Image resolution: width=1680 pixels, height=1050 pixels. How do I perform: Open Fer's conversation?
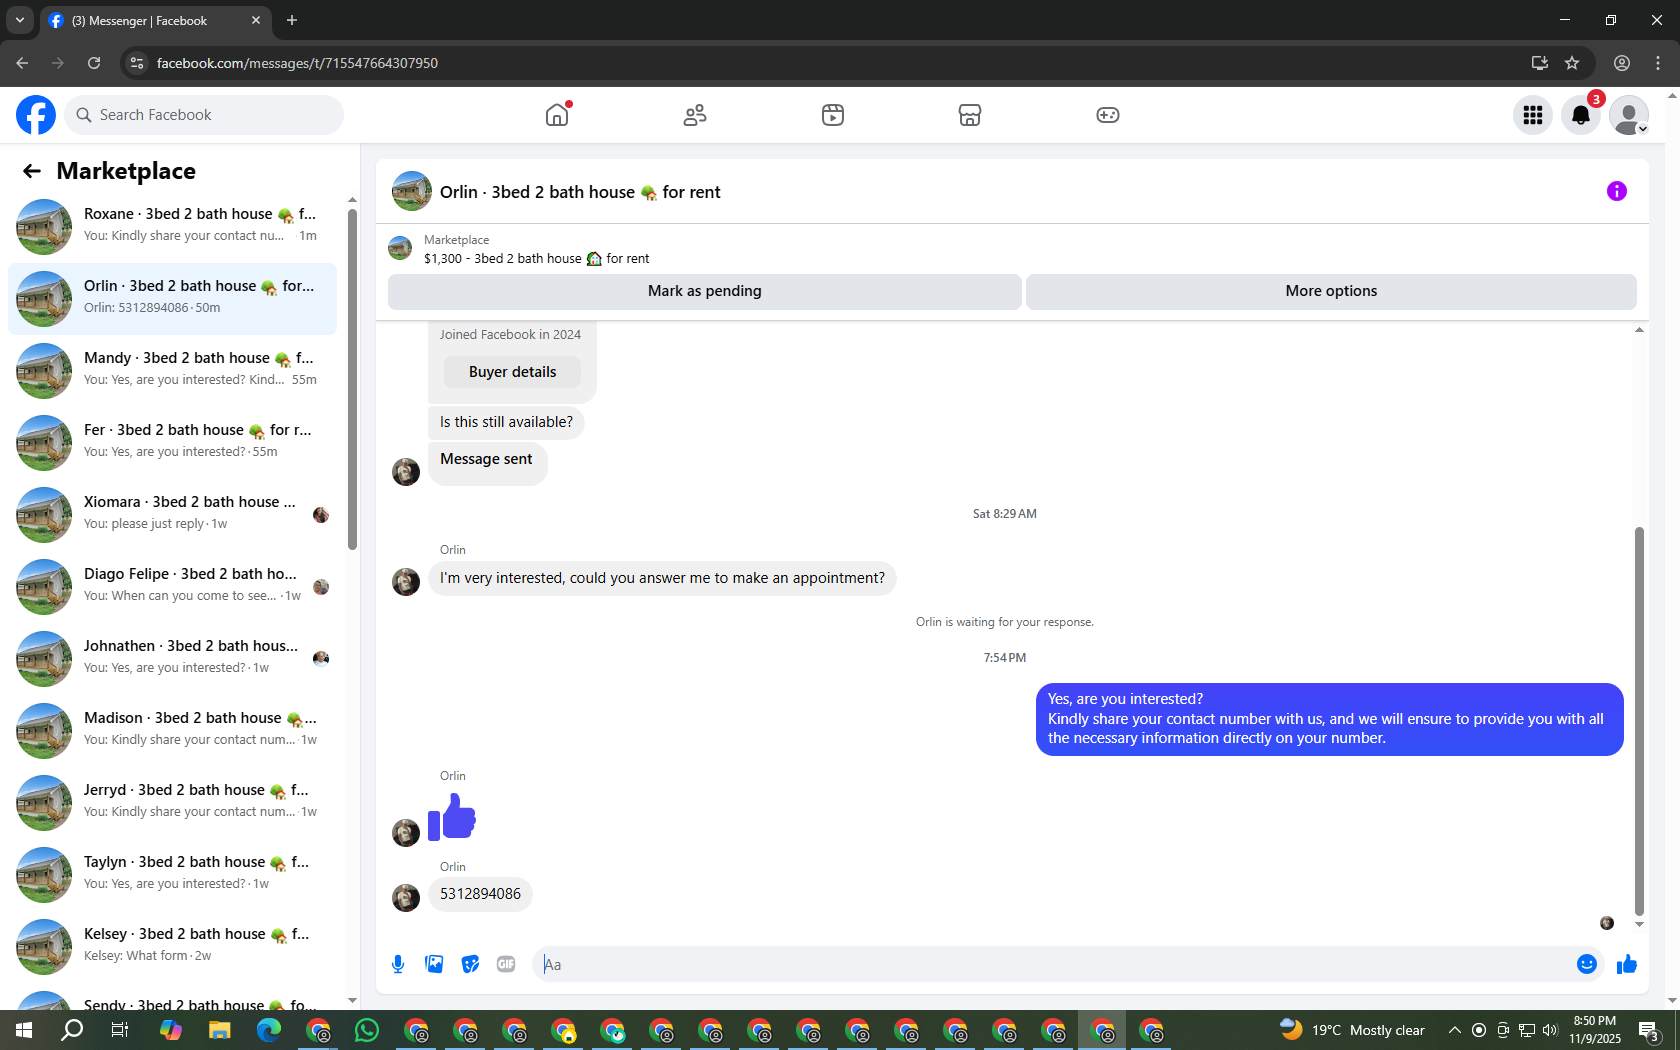[172, 442]
